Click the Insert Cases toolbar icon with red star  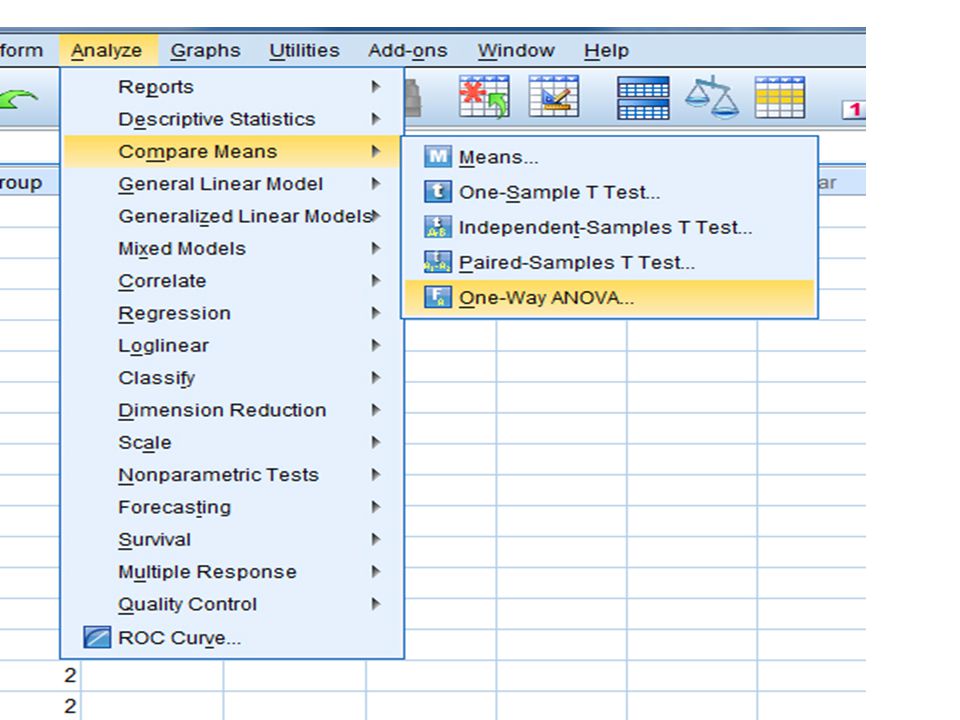(484, 96)
